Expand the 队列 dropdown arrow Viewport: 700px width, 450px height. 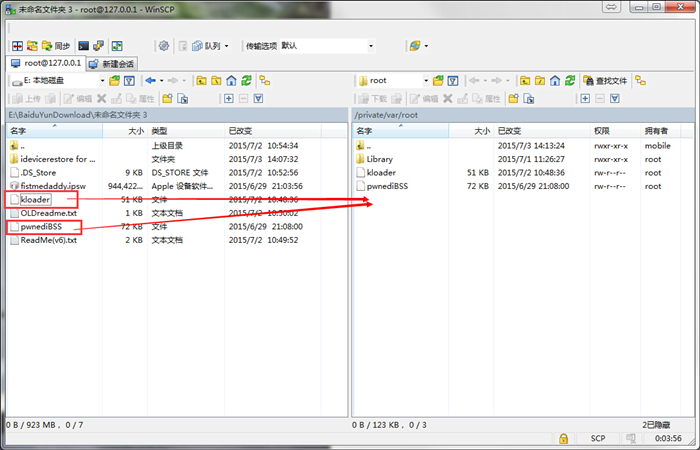click(226, 46)
